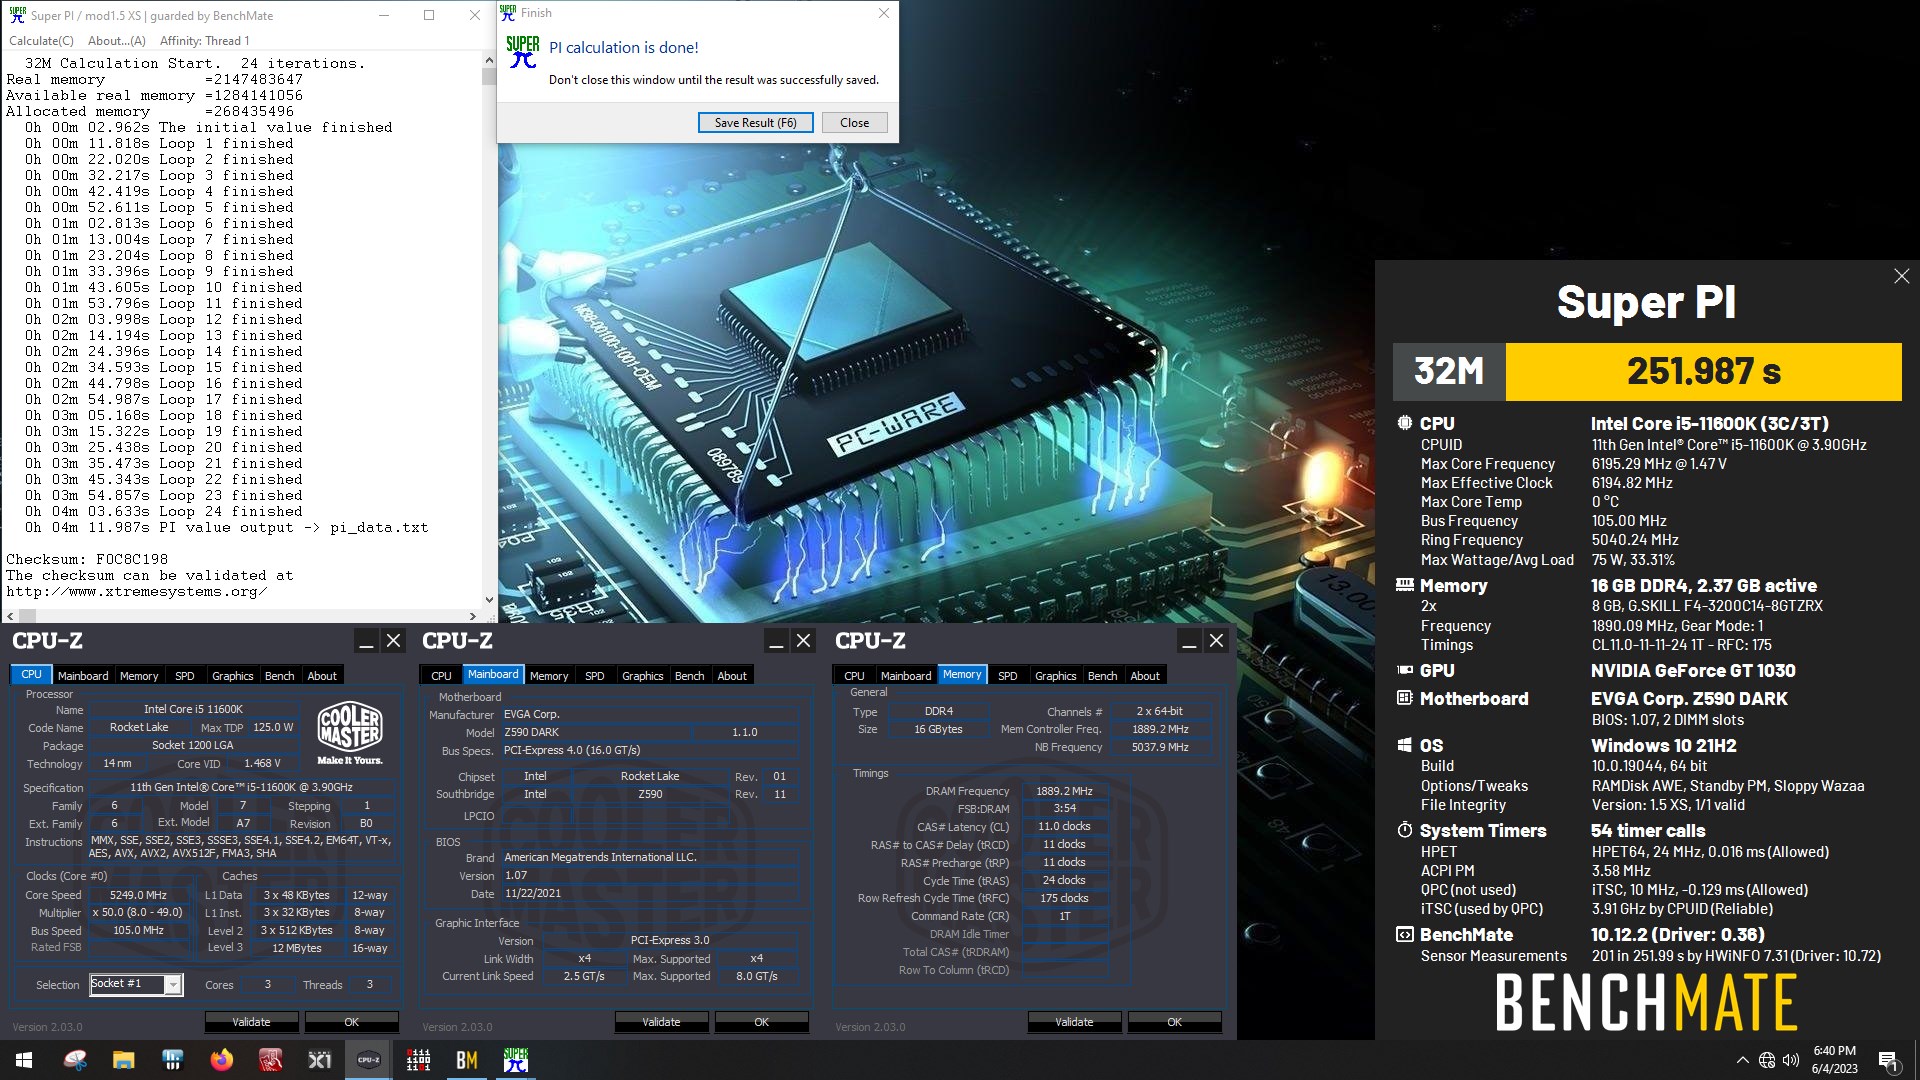The height and width of the screenshot is (1080, 1920).
Task: Minimize the first CPU-Z window
Action: coord(366,641)
